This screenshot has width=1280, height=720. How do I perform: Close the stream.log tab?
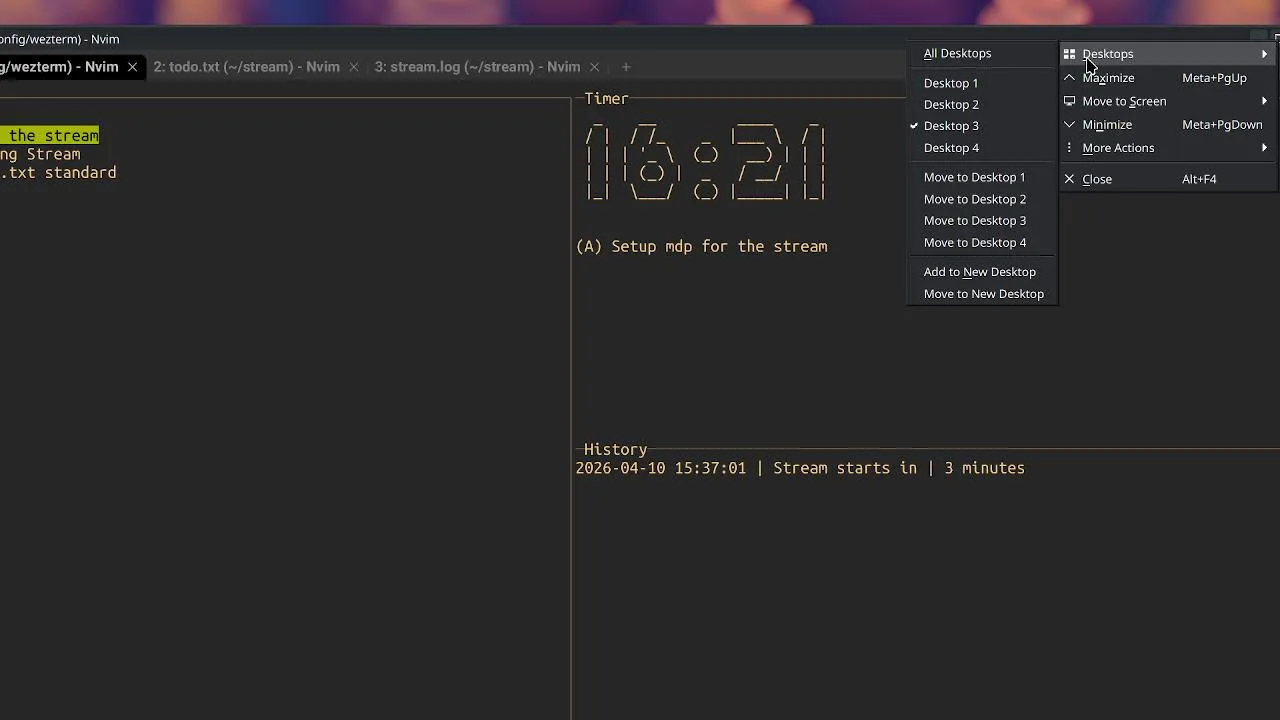[594, 67]
